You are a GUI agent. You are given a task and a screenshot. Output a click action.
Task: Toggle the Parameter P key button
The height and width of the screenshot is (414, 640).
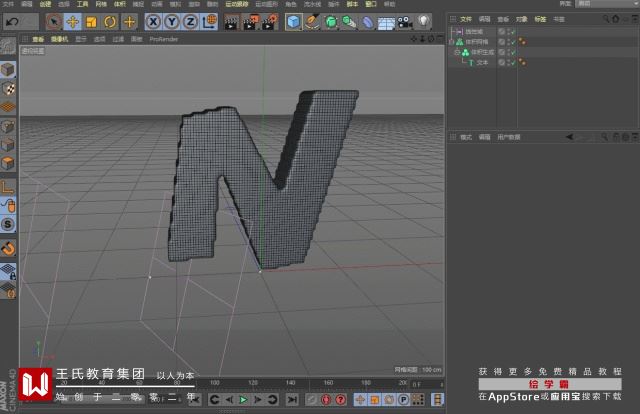coord(403,400)
